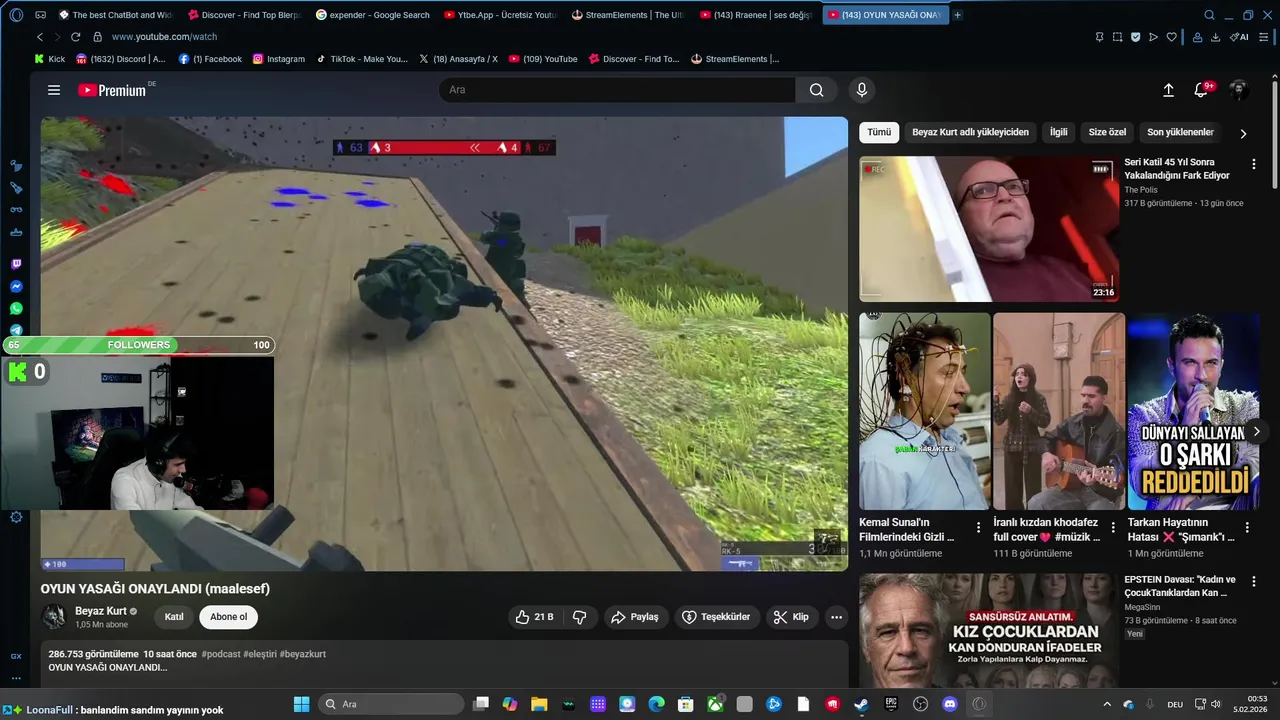Open WhatsApp in the browser sidebar
Image resolution: width=1280 pixels, height=720 pixels.
[16, 309]
